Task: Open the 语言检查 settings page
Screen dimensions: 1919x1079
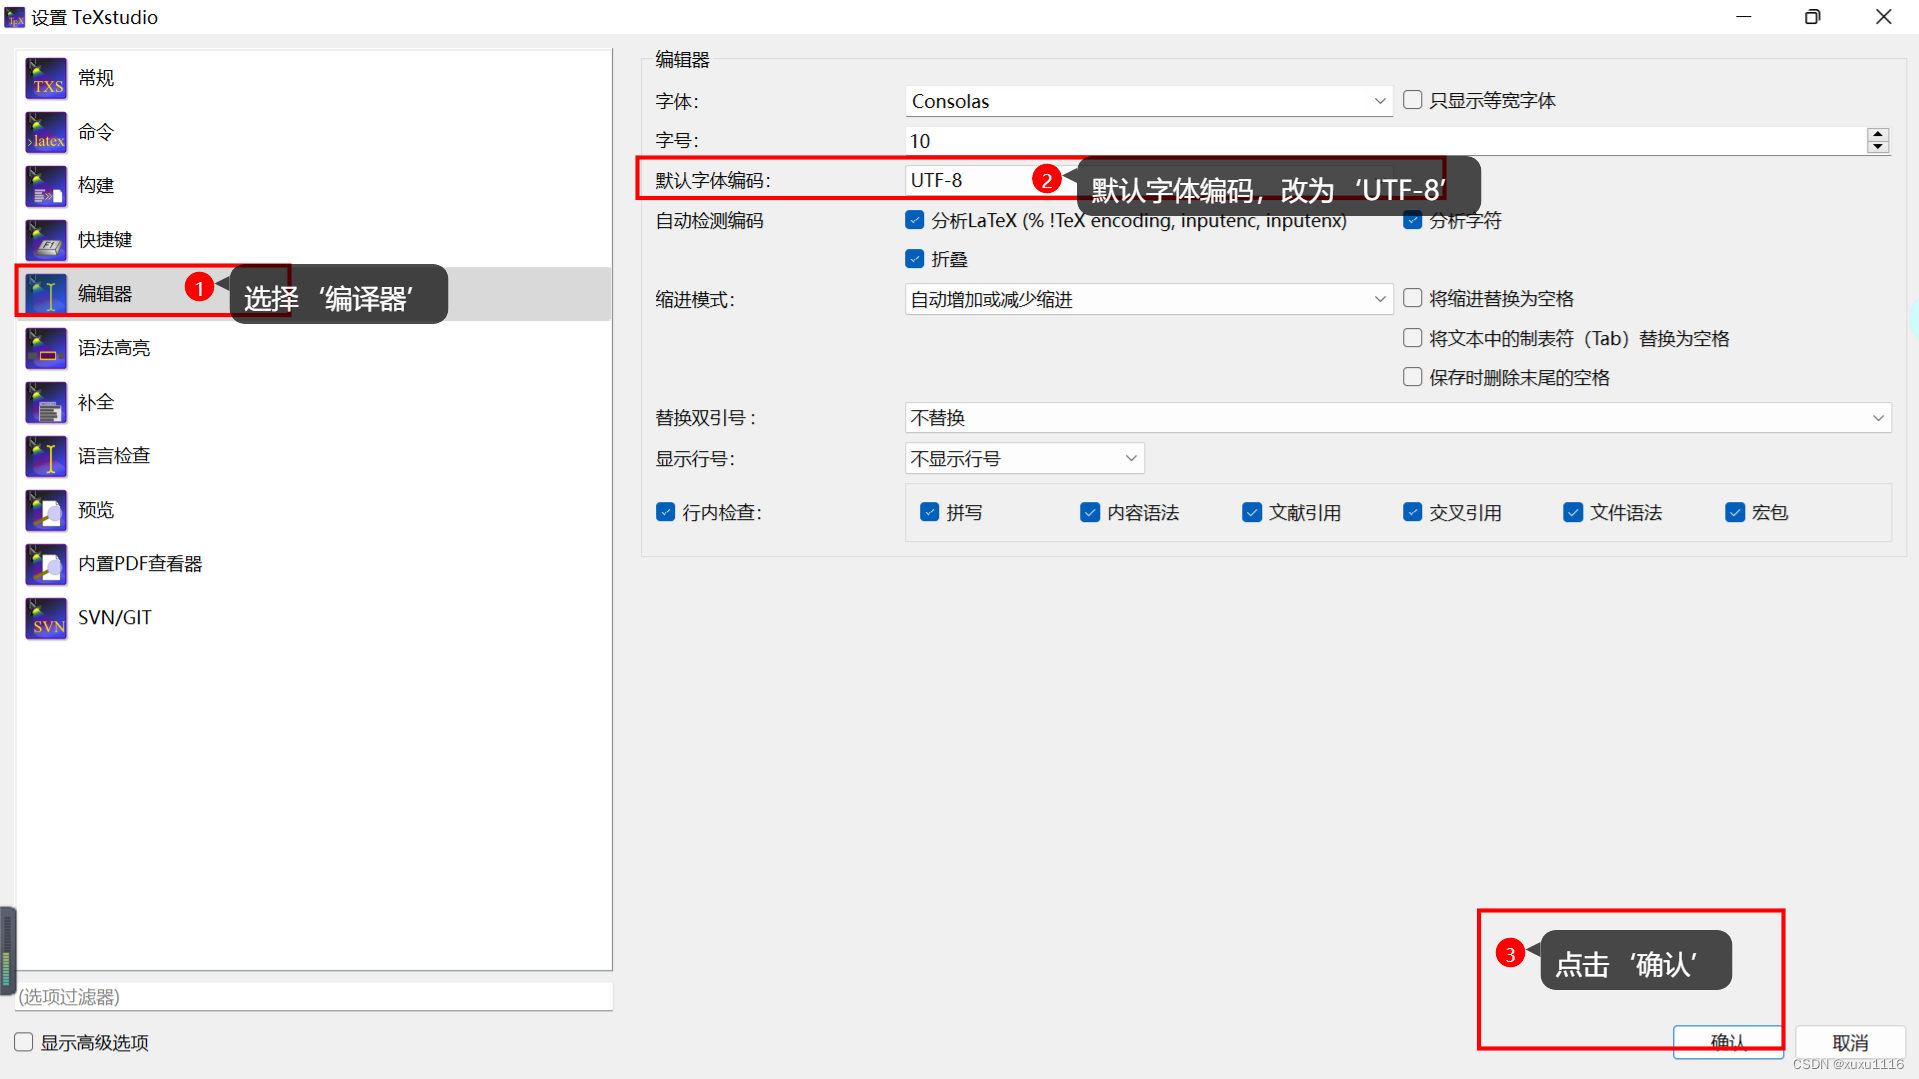Action: (x=313, y=456)
